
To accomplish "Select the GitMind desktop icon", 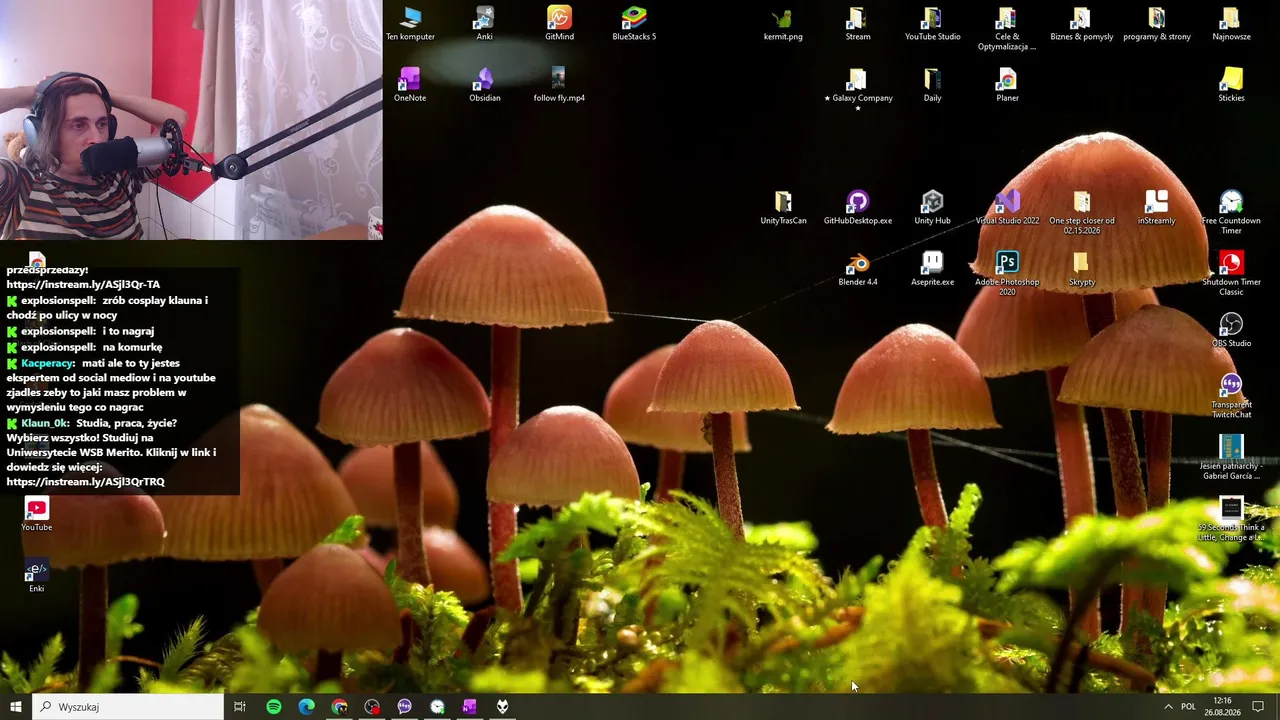I will click(x=559, y=24).
